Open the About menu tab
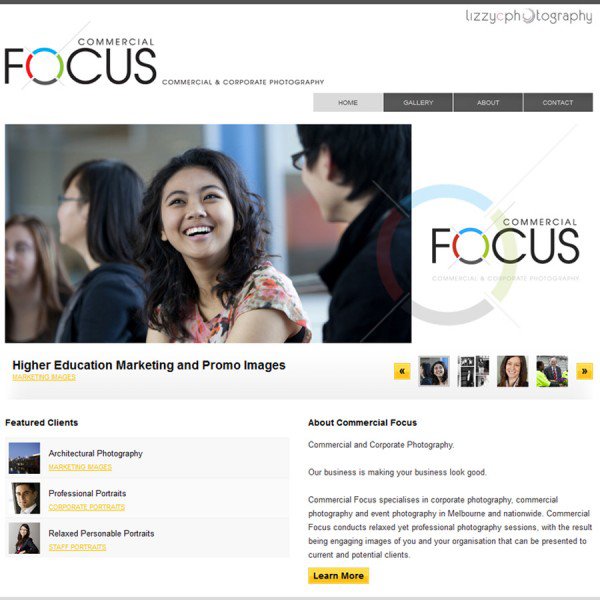Viewport: 600px width, 600px height. [488, 102]
